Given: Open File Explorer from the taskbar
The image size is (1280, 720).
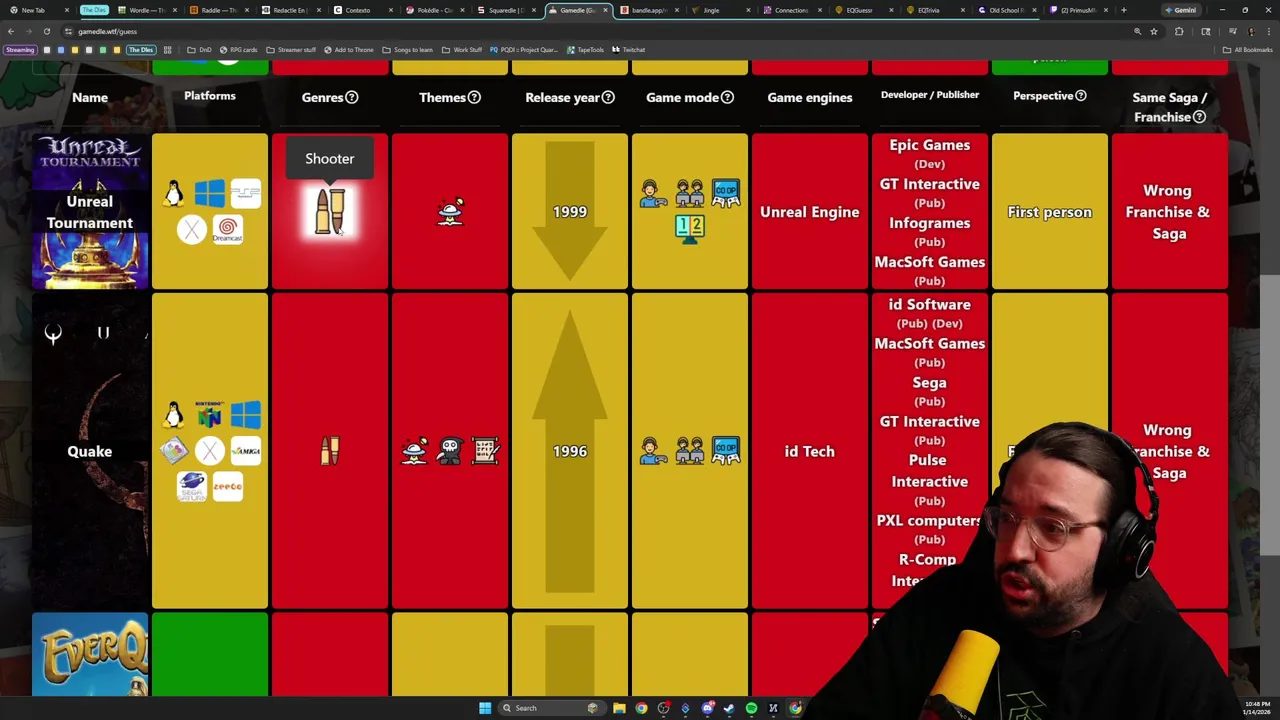Looking at the screenshot, I should 619,708.
